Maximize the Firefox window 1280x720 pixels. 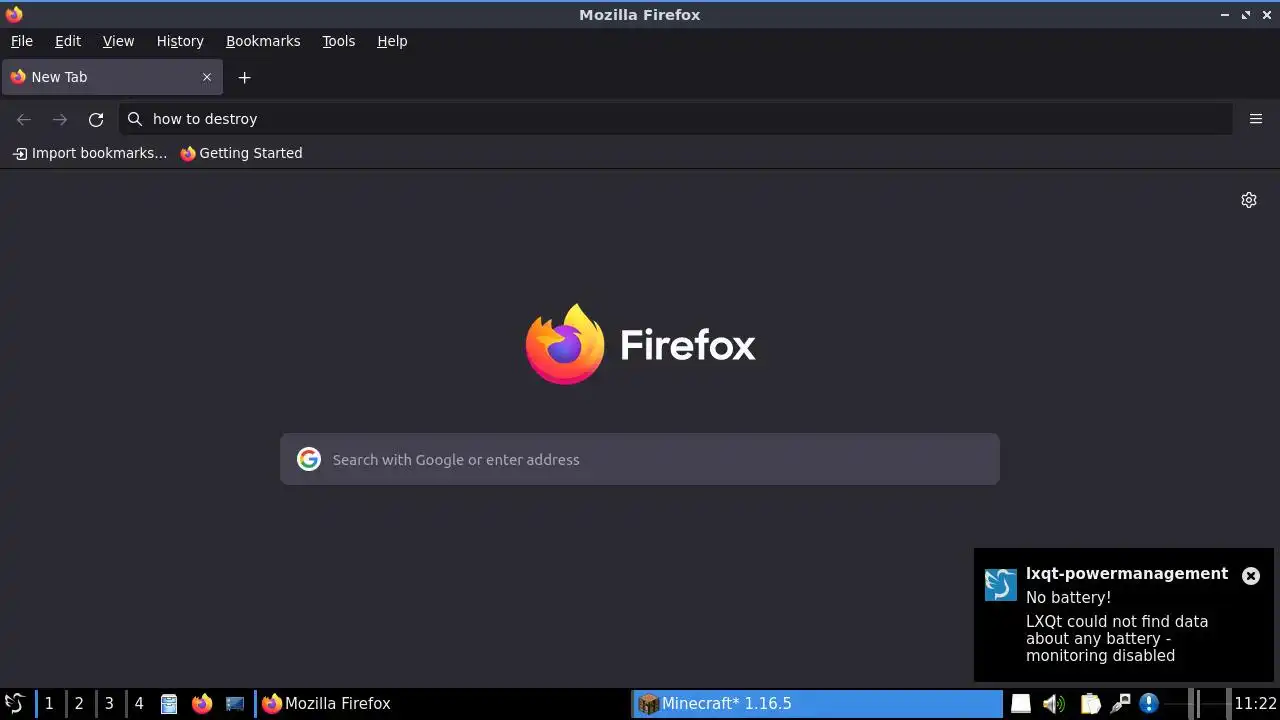(1246, 14)
